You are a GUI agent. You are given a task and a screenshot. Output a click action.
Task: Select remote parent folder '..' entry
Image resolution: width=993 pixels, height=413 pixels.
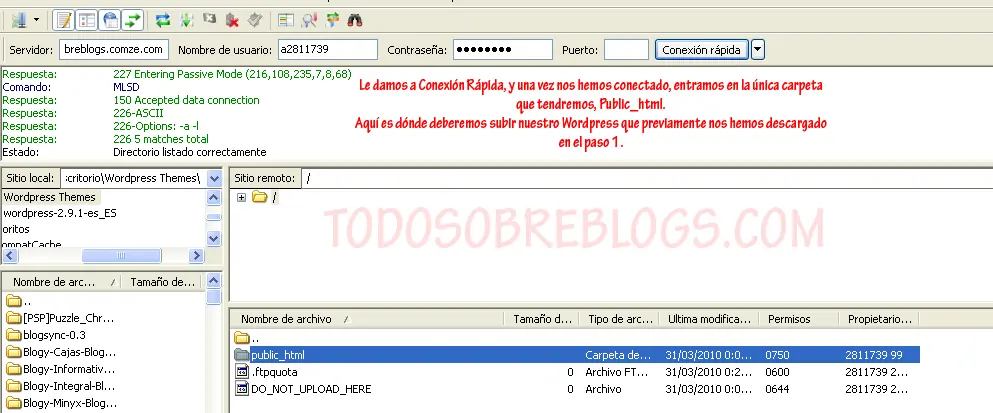(x=247, y=338)
